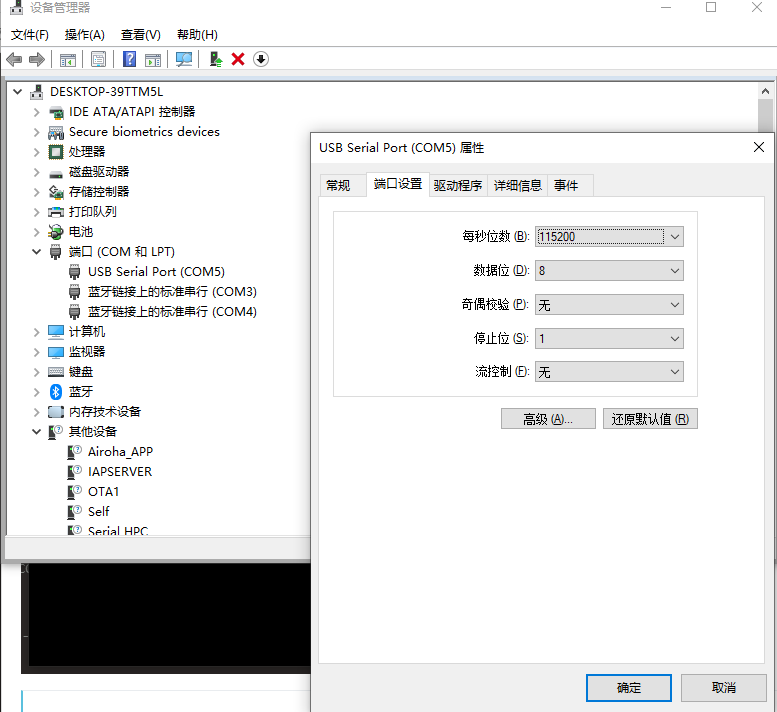Image resolution: width=777 pixels, height=712 pixels.
Task: Open the 查看(V) menu
Action: point(141,35)
